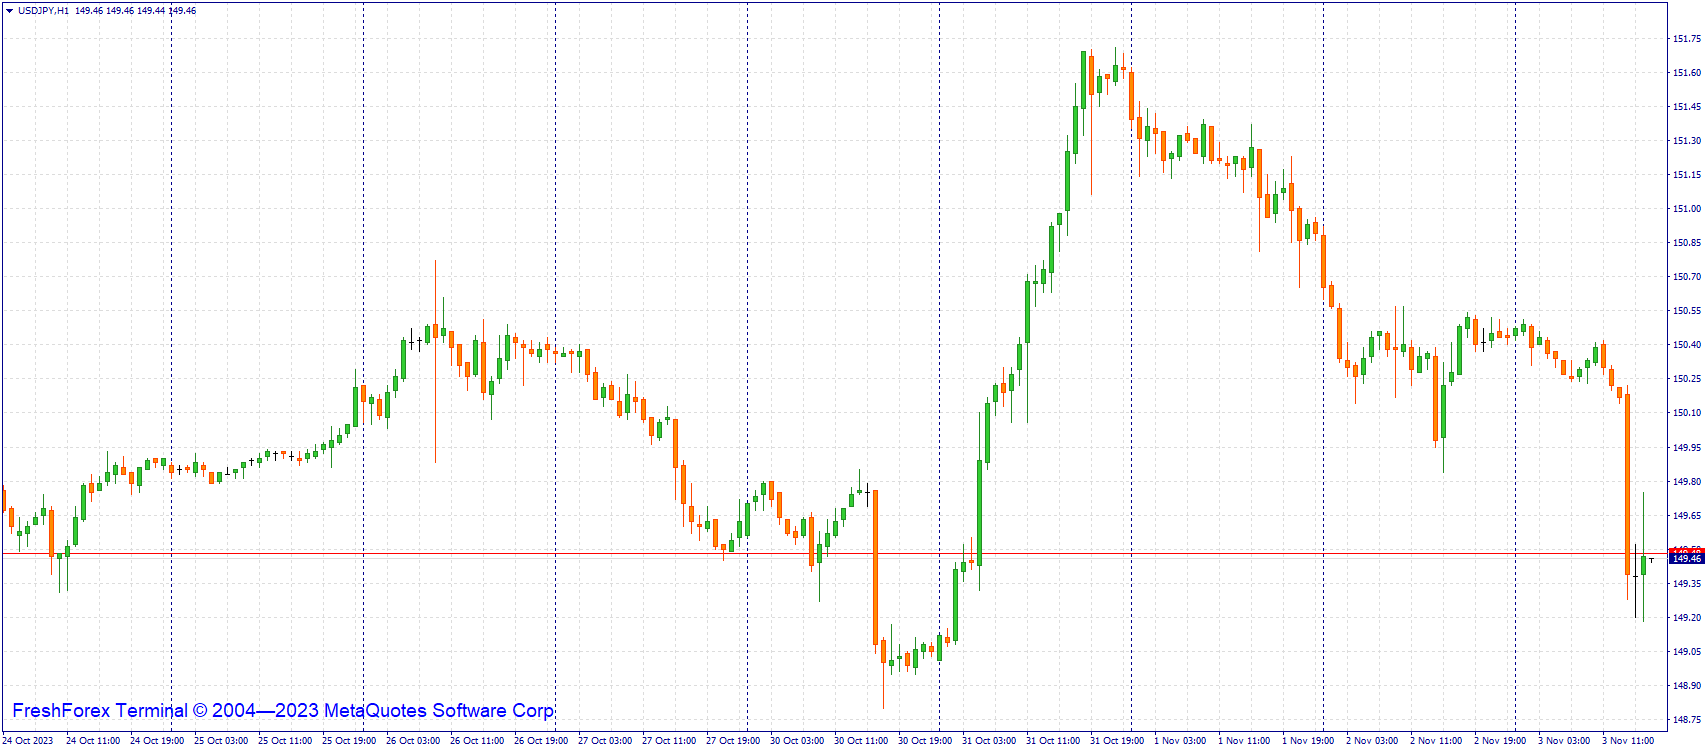1708x752 pixels.
Task: Click the 151.45 price axis label
Action: (1687, 107)
